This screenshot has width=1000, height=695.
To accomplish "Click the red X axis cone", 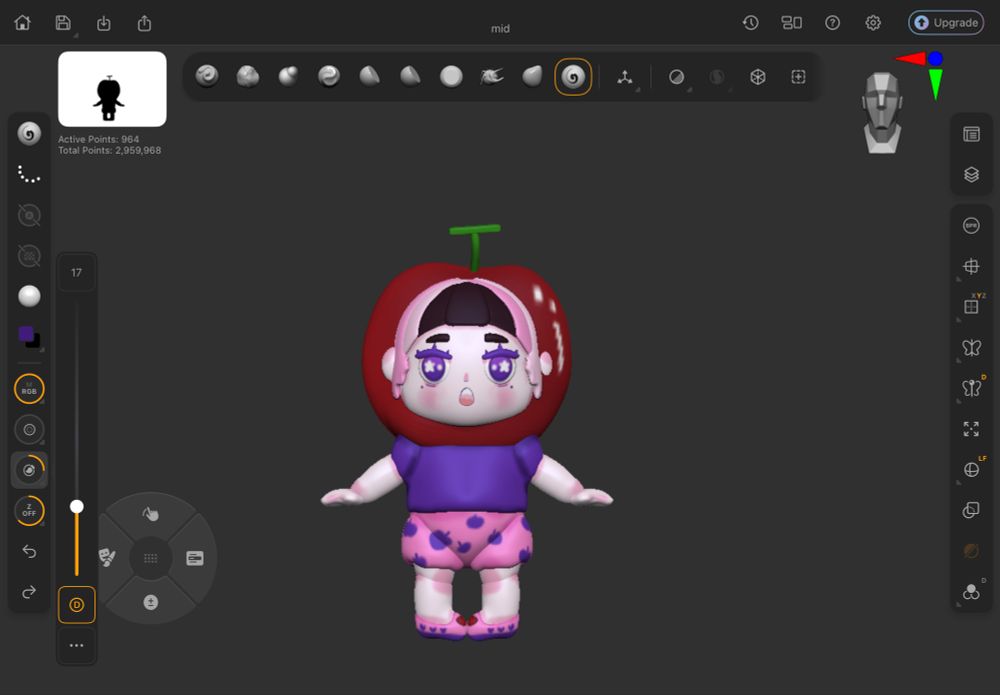I will tap(911, 59).
